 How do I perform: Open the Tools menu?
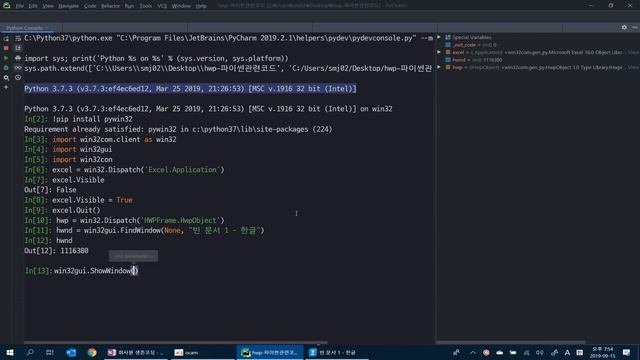coord(145,6)
